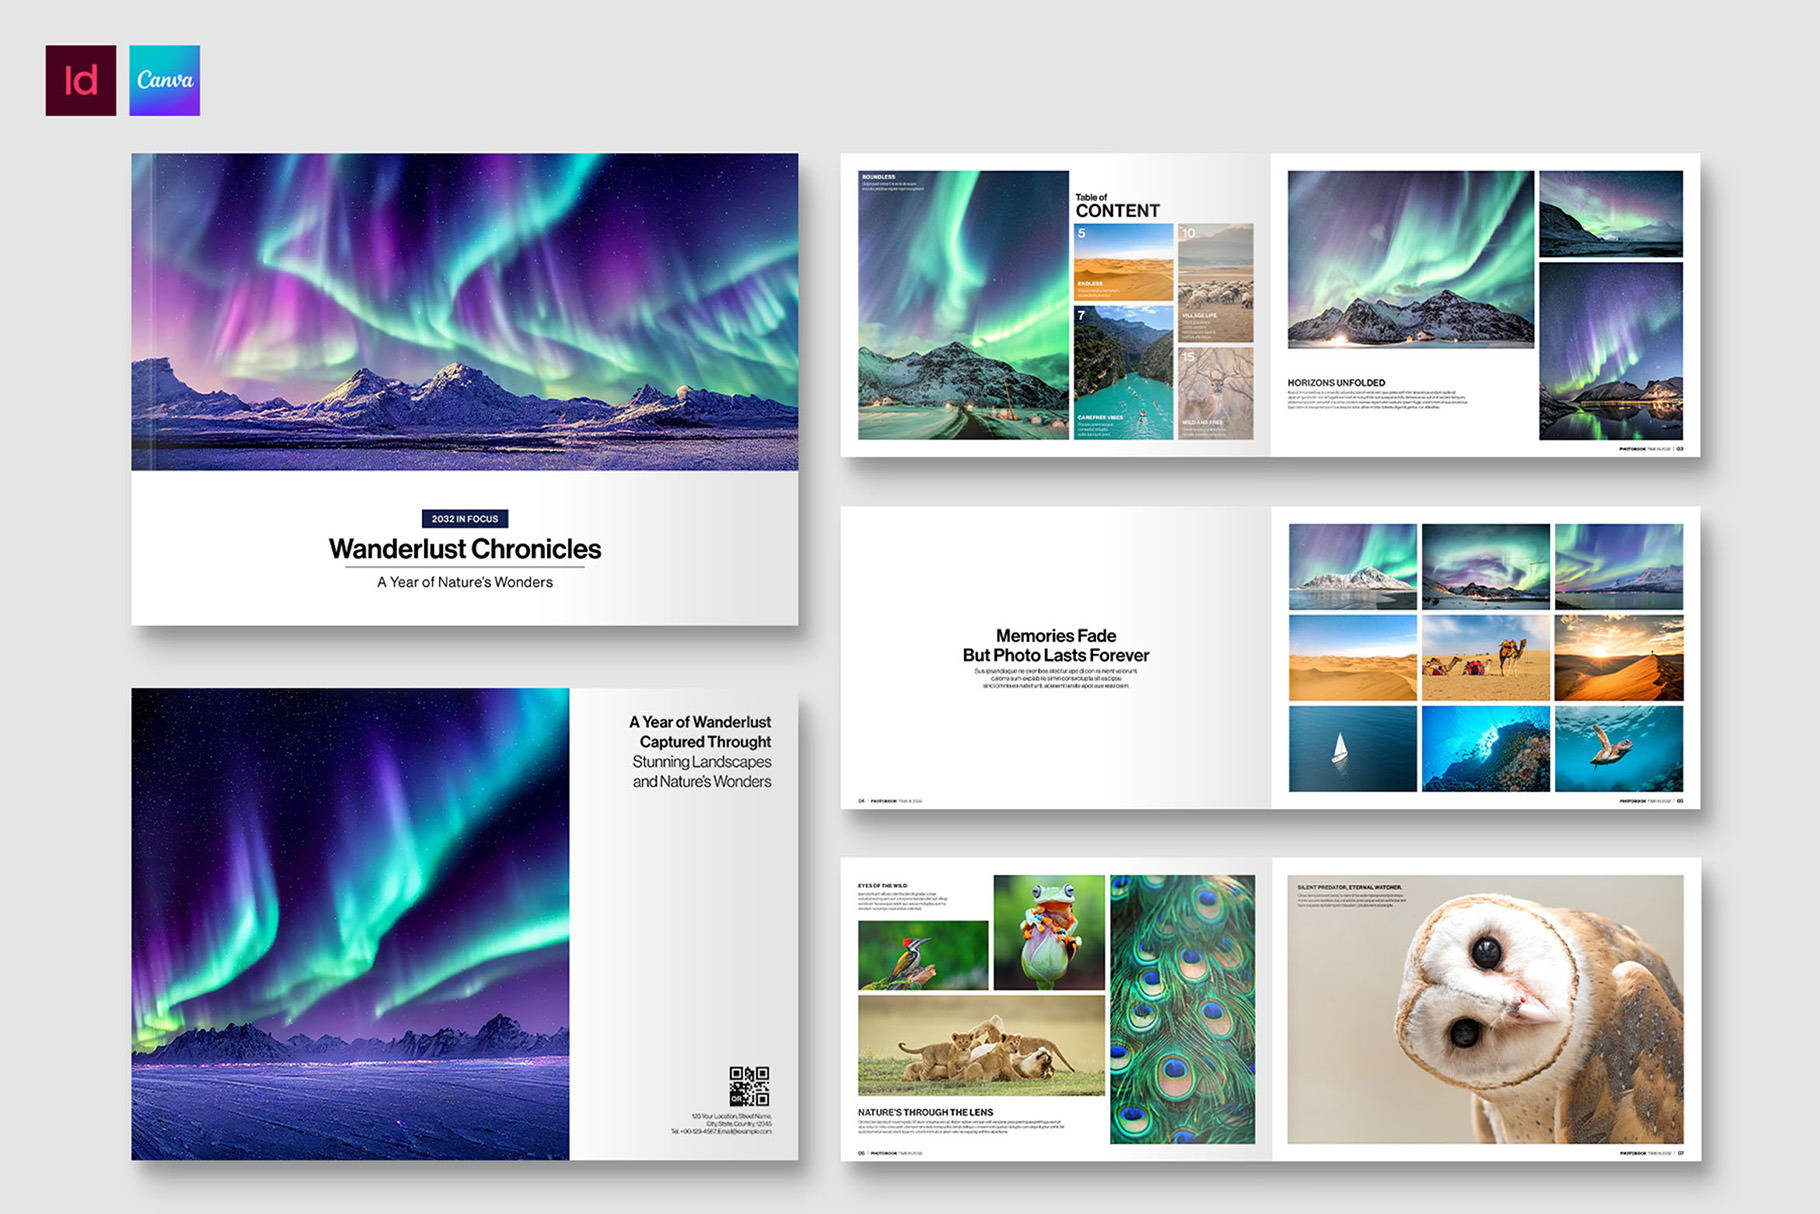Screen dimensions: 1820x1214
Task: Click 'A Year of Nature's Wonders' subtitle
Action: point(465,582)
